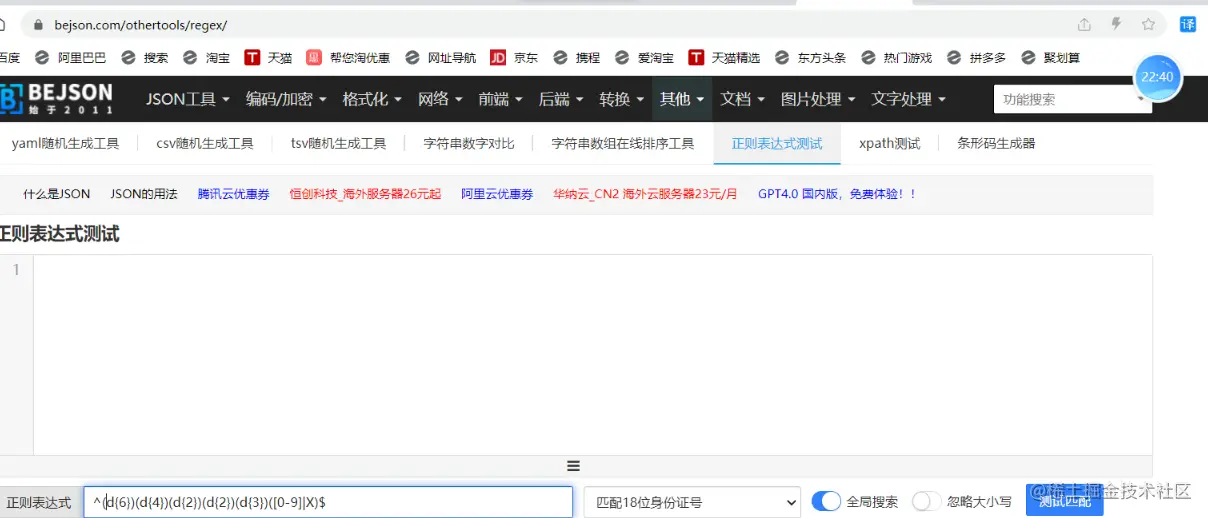Image resolution: width=1208 pixels, height=518 pixels.
Task: Open the 携程 bookmark
Action: (x=577, y=58)
